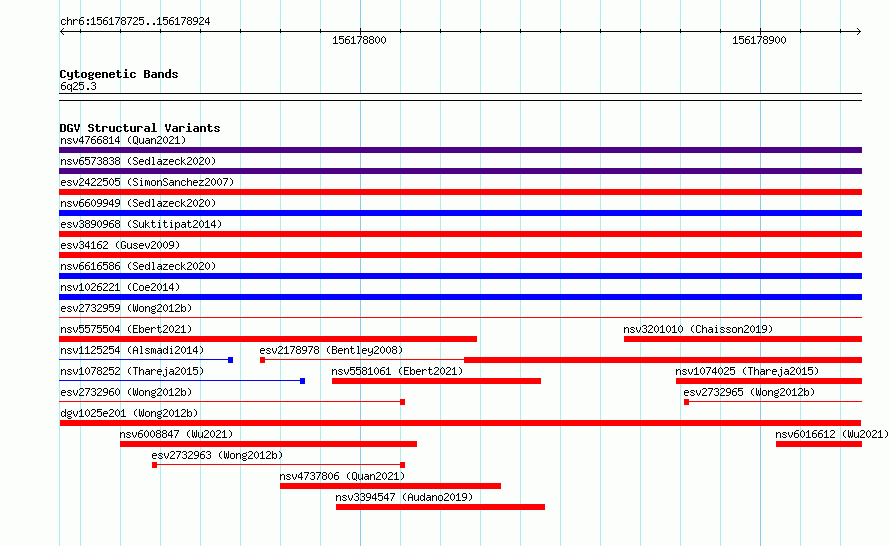This screenshot has width=890, height=546.
Task: Click nsv4737806 (Quan2021) label
Action: 342,476
